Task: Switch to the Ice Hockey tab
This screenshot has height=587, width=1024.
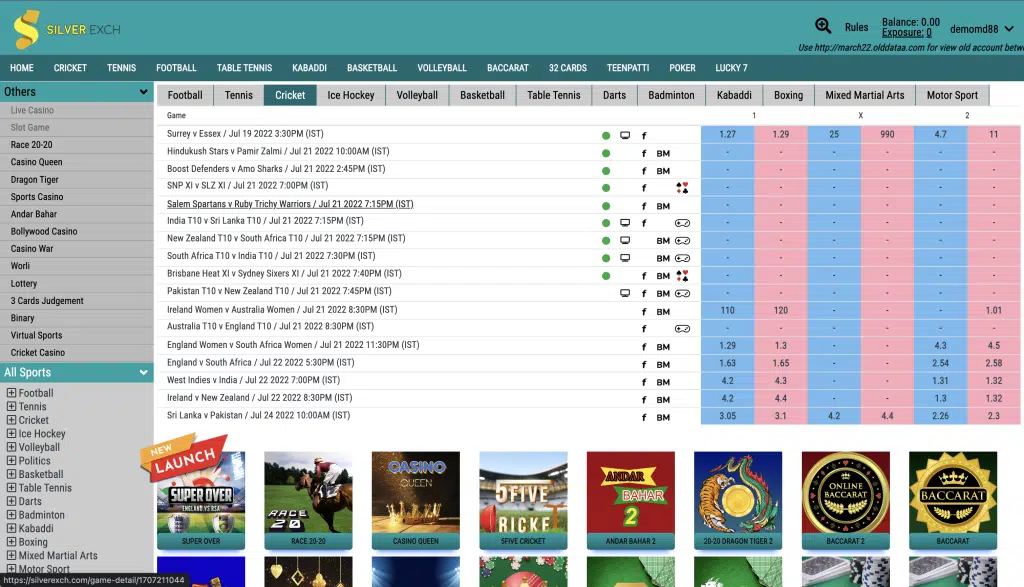Action: (350, 95)
